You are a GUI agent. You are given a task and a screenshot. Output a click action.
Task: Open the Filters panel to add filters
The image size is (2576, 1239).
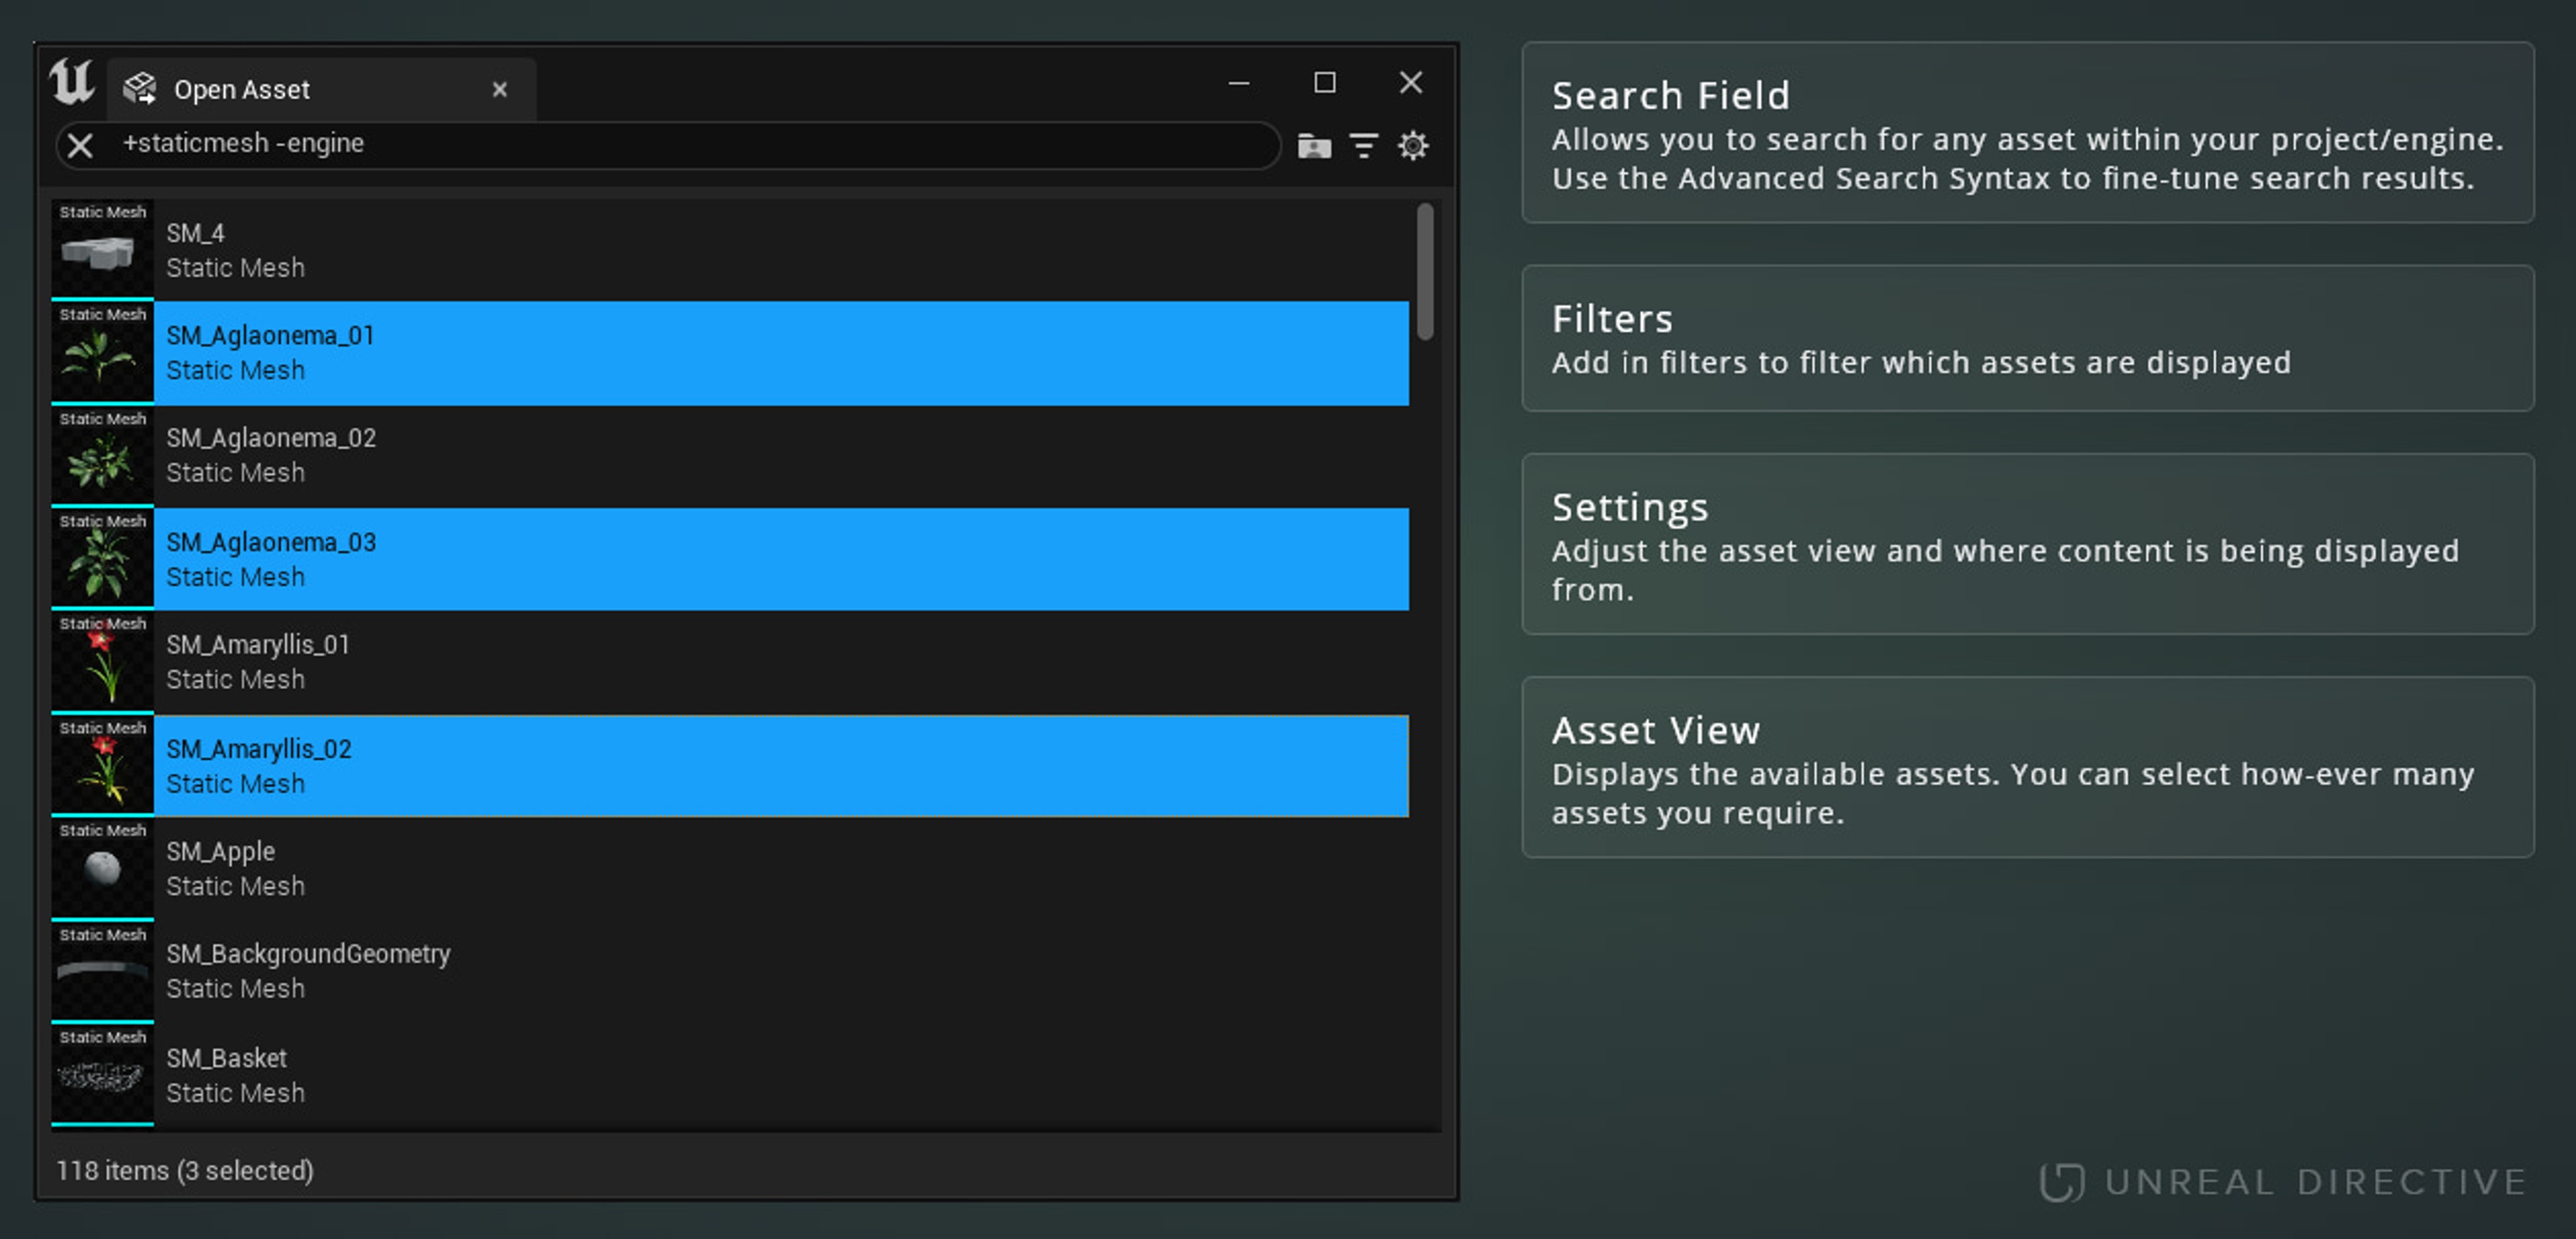pyautogui.click(x=1364, y=146)
